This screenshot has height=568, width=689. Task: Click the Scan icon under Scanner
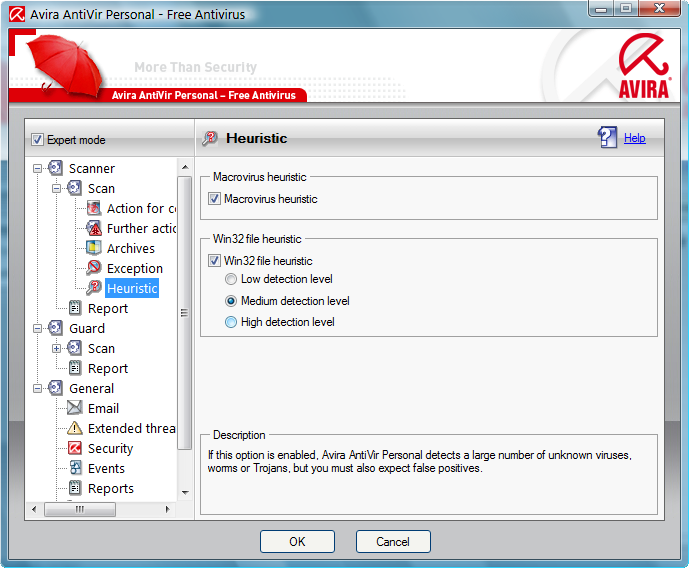(x=74, y=188)
